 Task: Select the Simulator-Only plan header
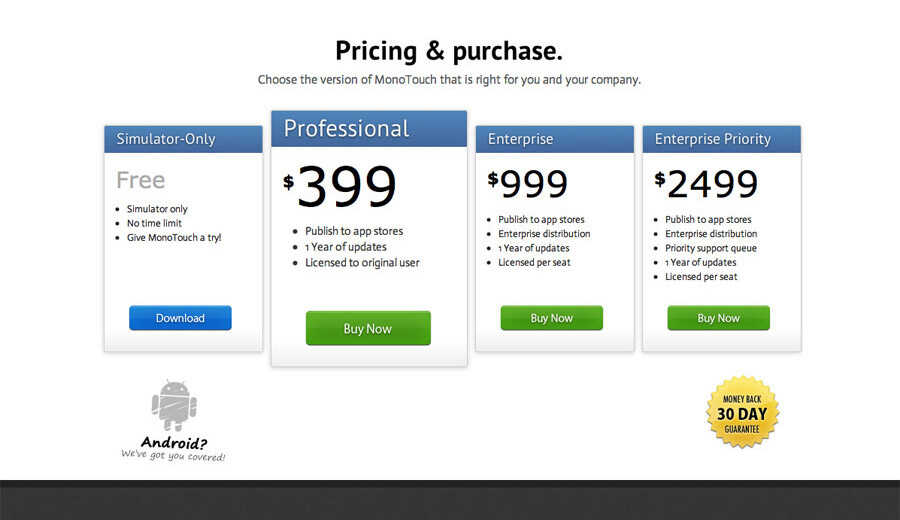click(x=183, y=139)
